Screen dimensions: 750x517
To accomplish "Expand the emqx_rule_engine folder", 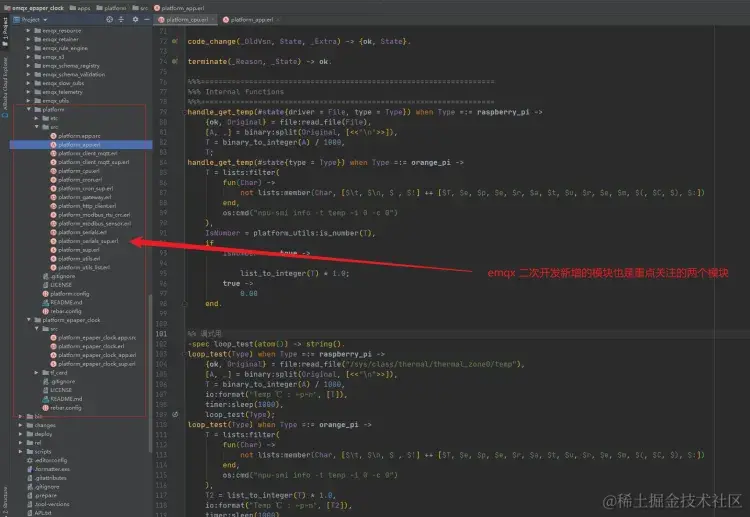I will [28, 48].
